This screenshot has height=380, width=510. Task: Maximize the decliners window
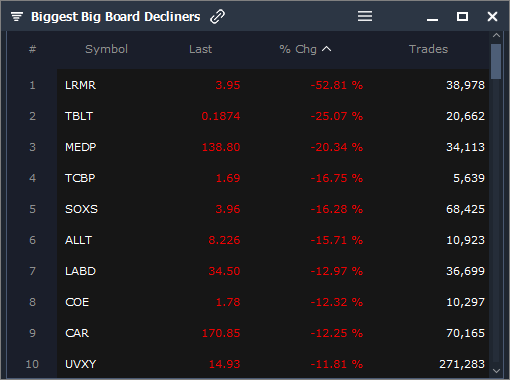pyautogui.click(x=462, y=16)
